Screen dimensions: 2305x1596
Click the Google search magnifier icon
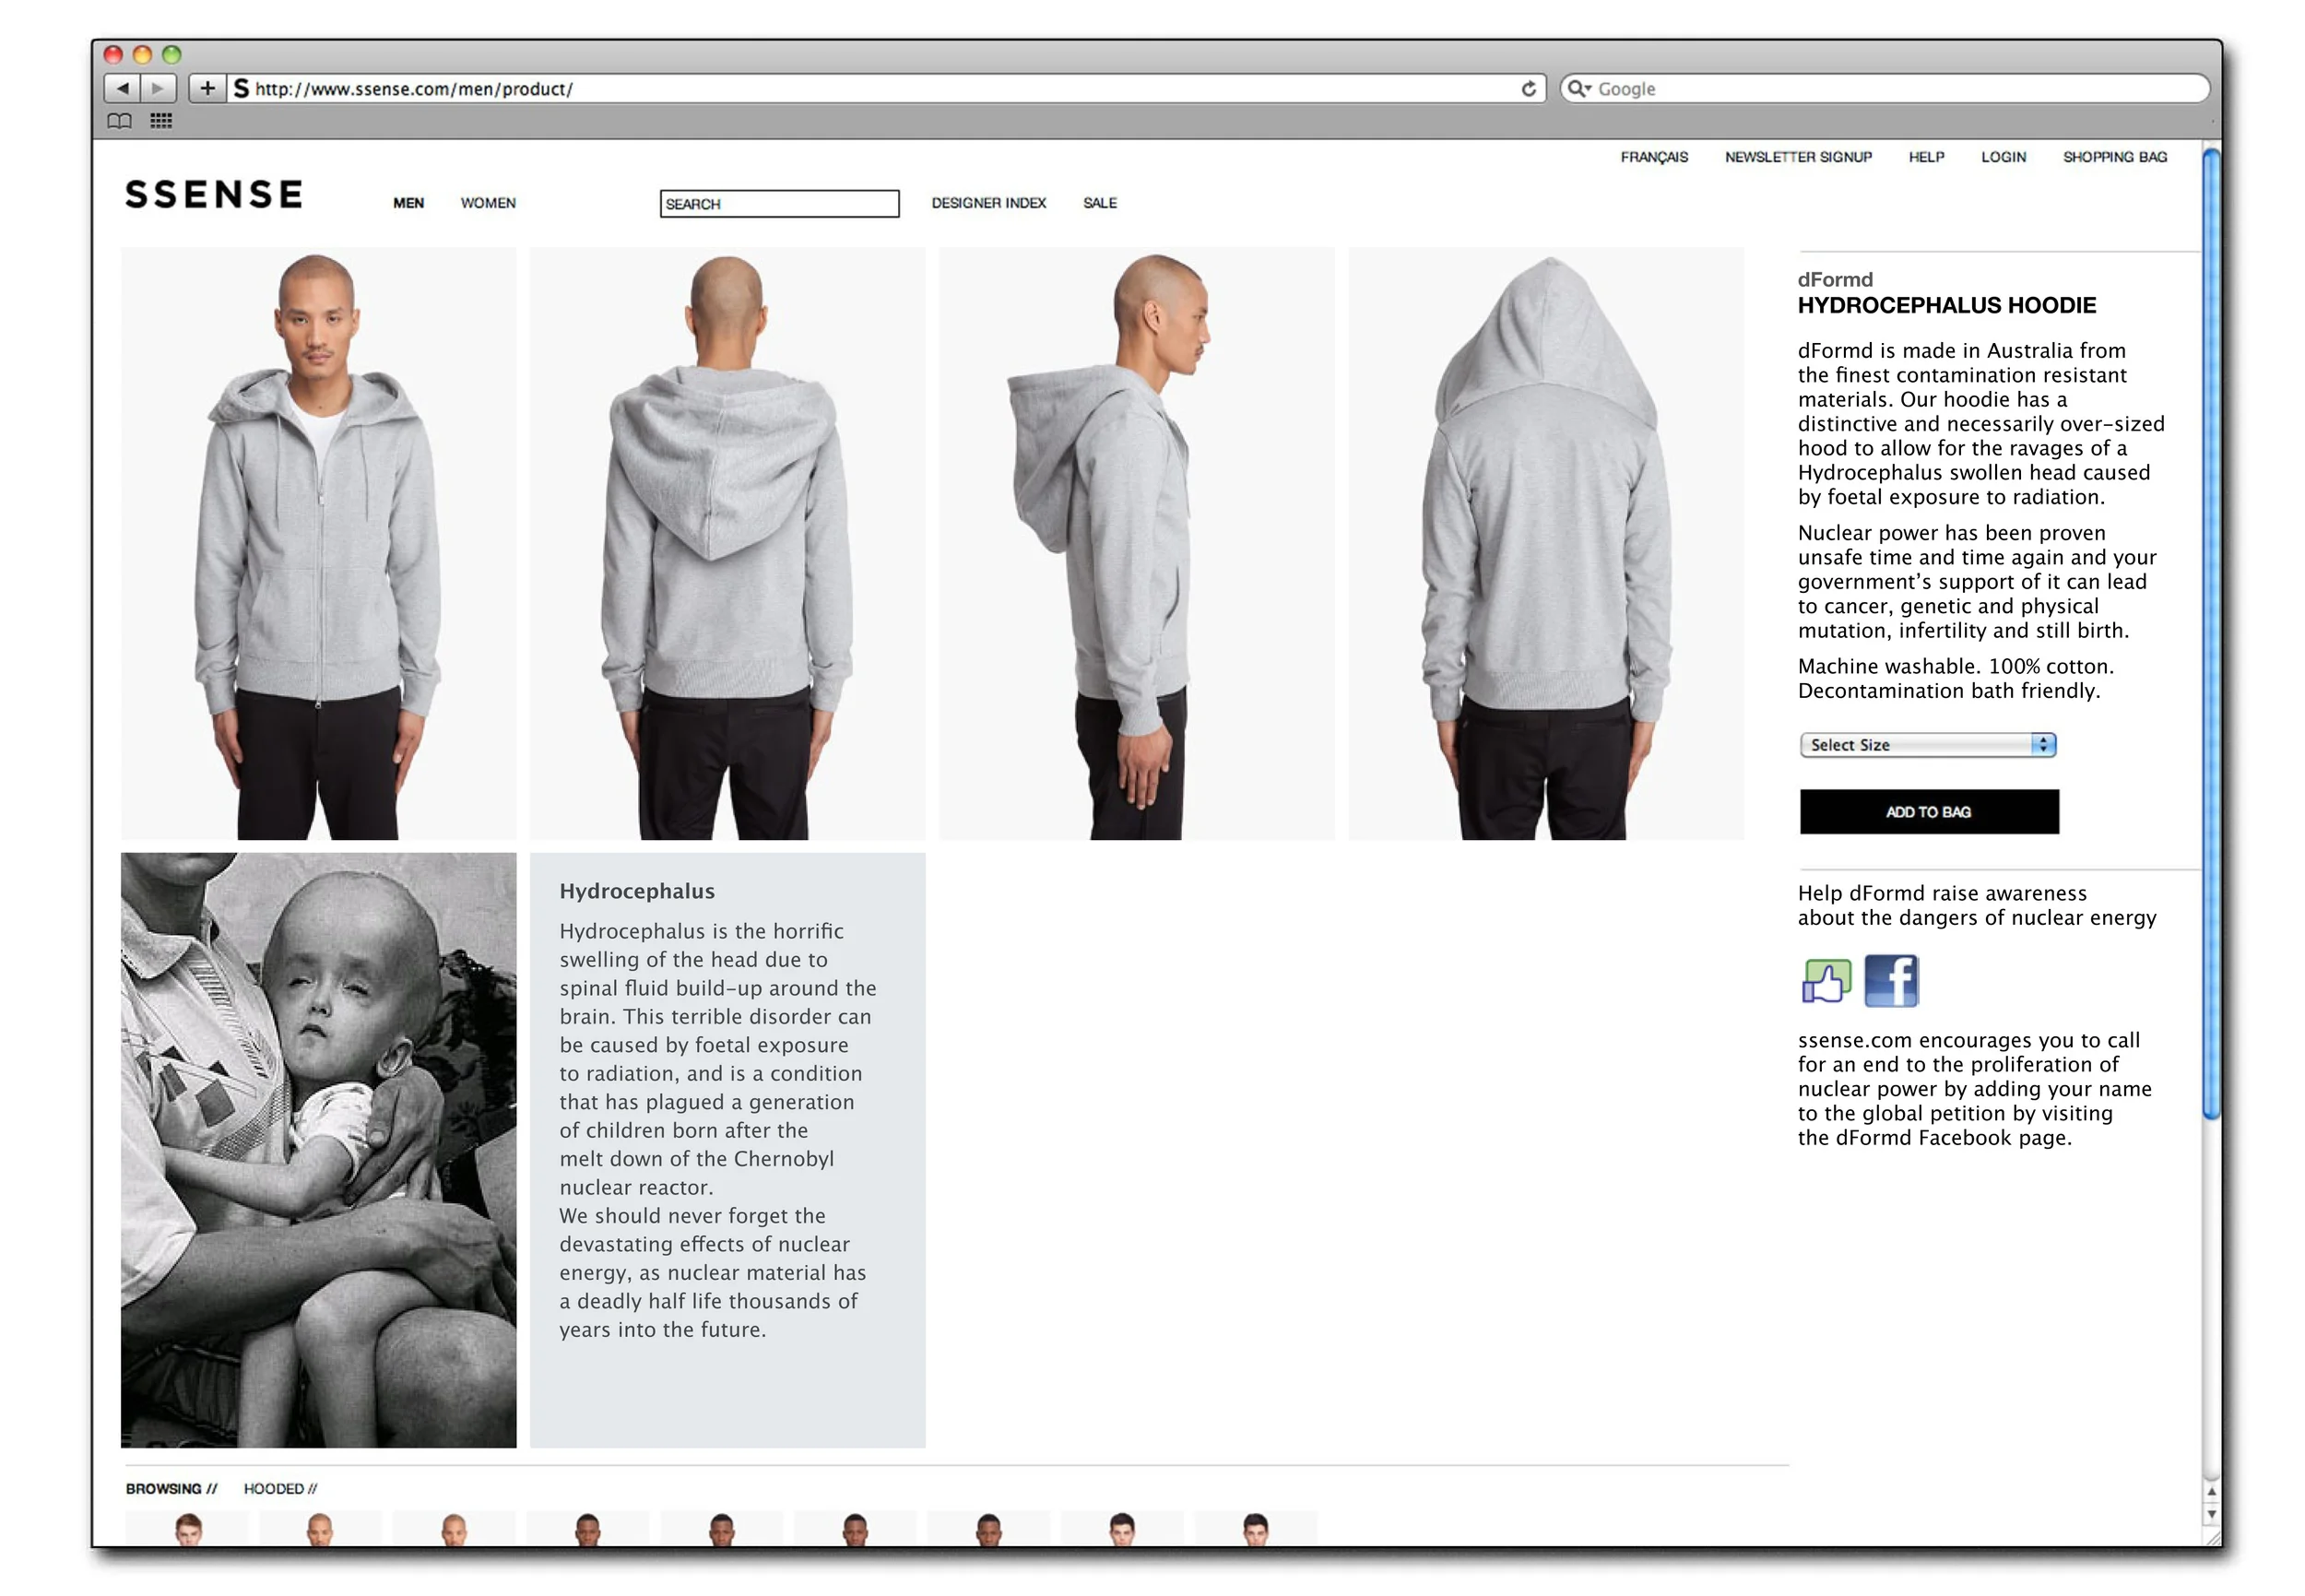click(x=1578, y=89)
